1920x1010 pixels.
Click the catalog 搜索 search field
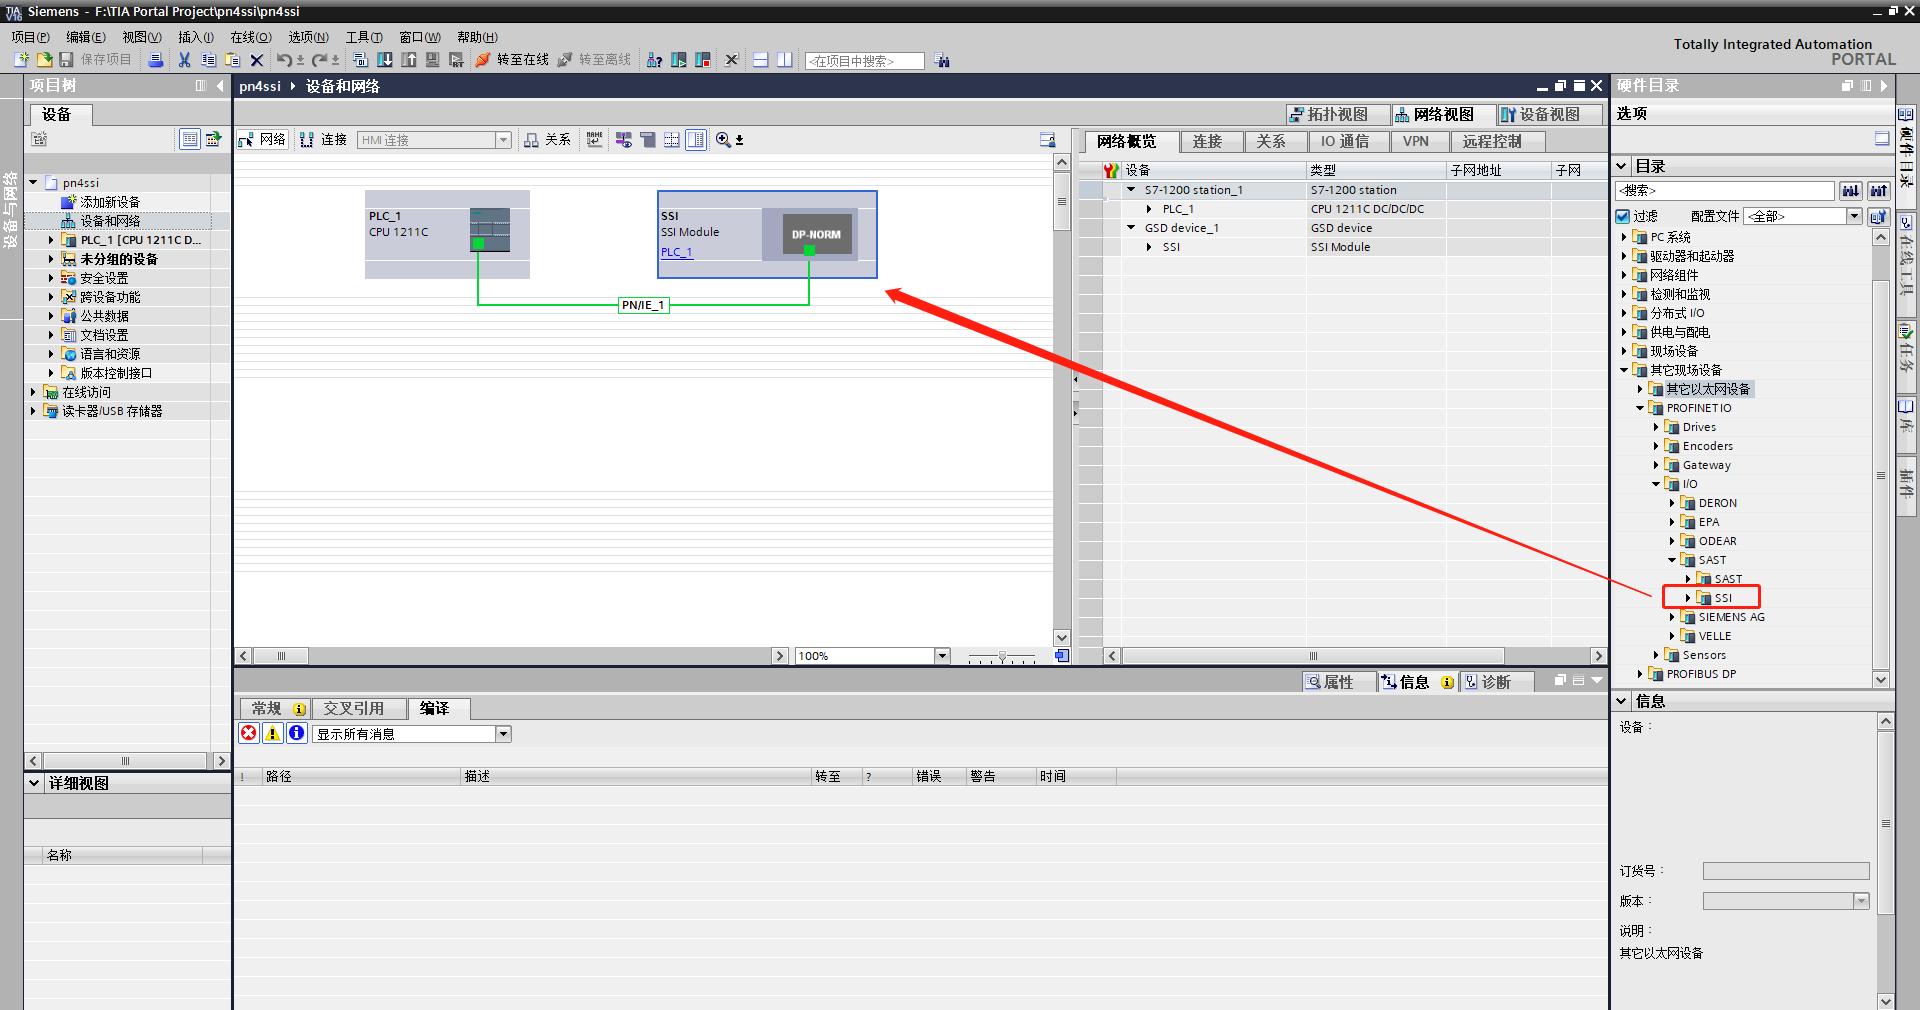pos(1724,190)
